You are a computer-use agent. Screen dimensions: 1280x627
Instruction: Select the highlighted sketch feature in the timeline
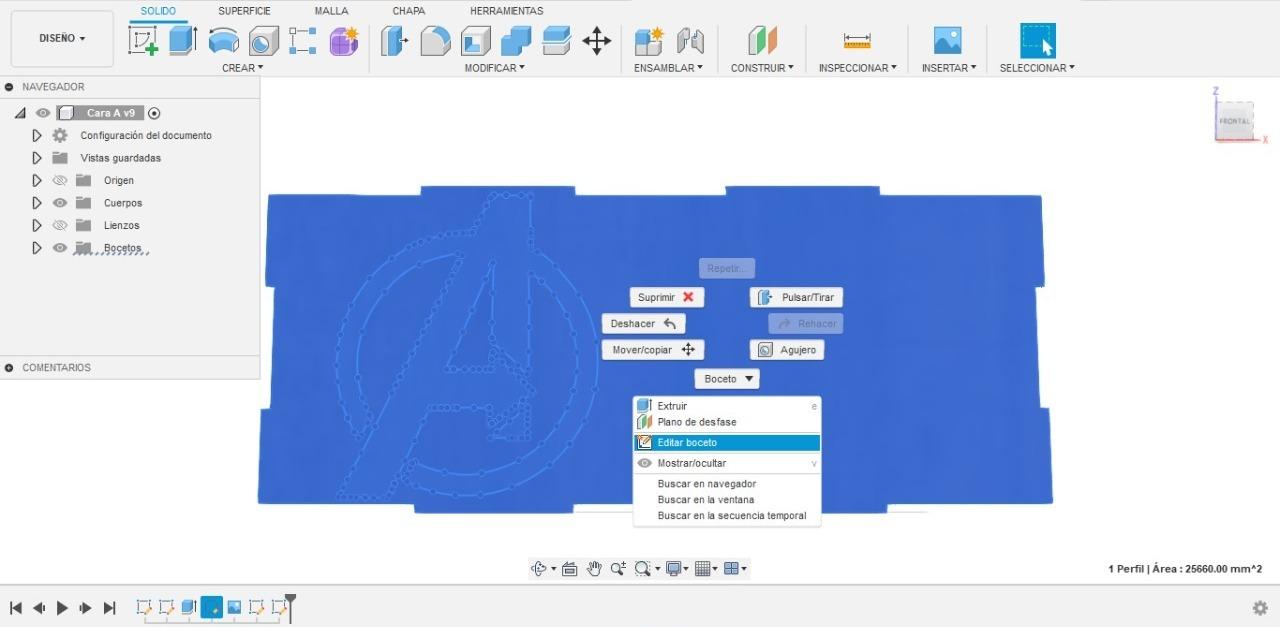[x=211, y=607]
